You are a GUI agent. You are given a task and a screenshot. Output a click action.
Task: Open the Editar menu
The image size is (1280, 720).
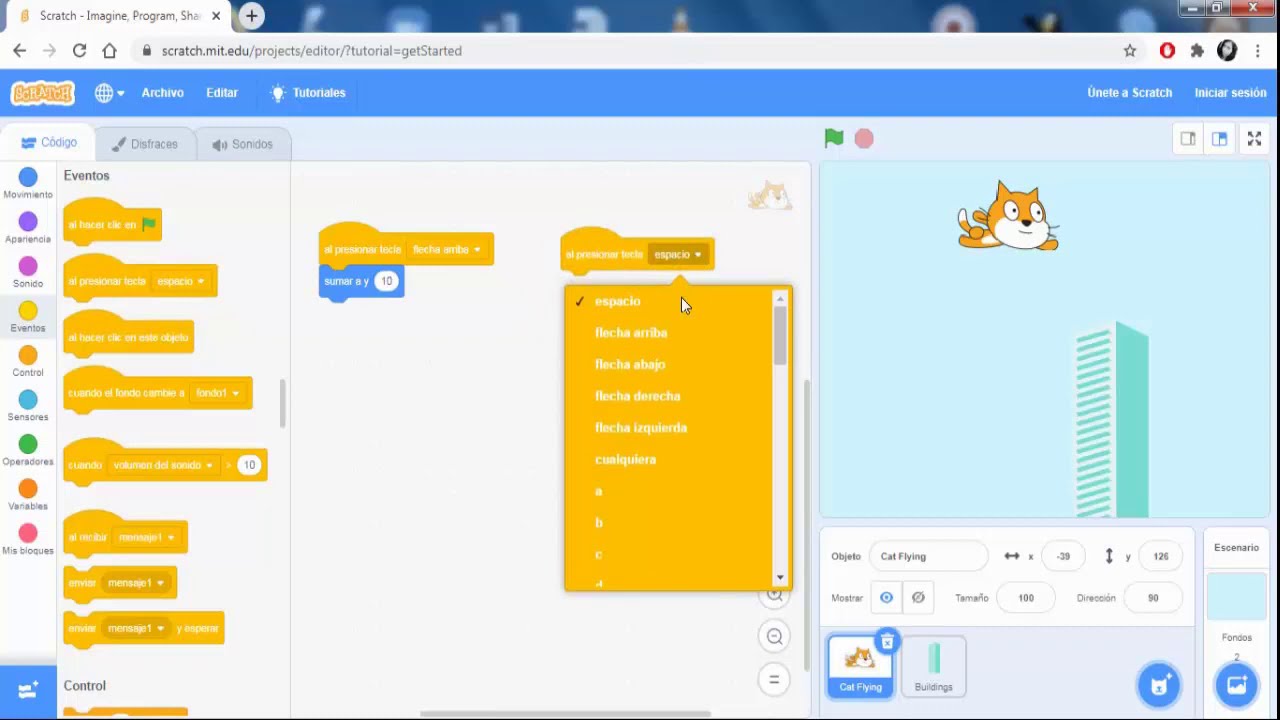[x=222, y=93]
